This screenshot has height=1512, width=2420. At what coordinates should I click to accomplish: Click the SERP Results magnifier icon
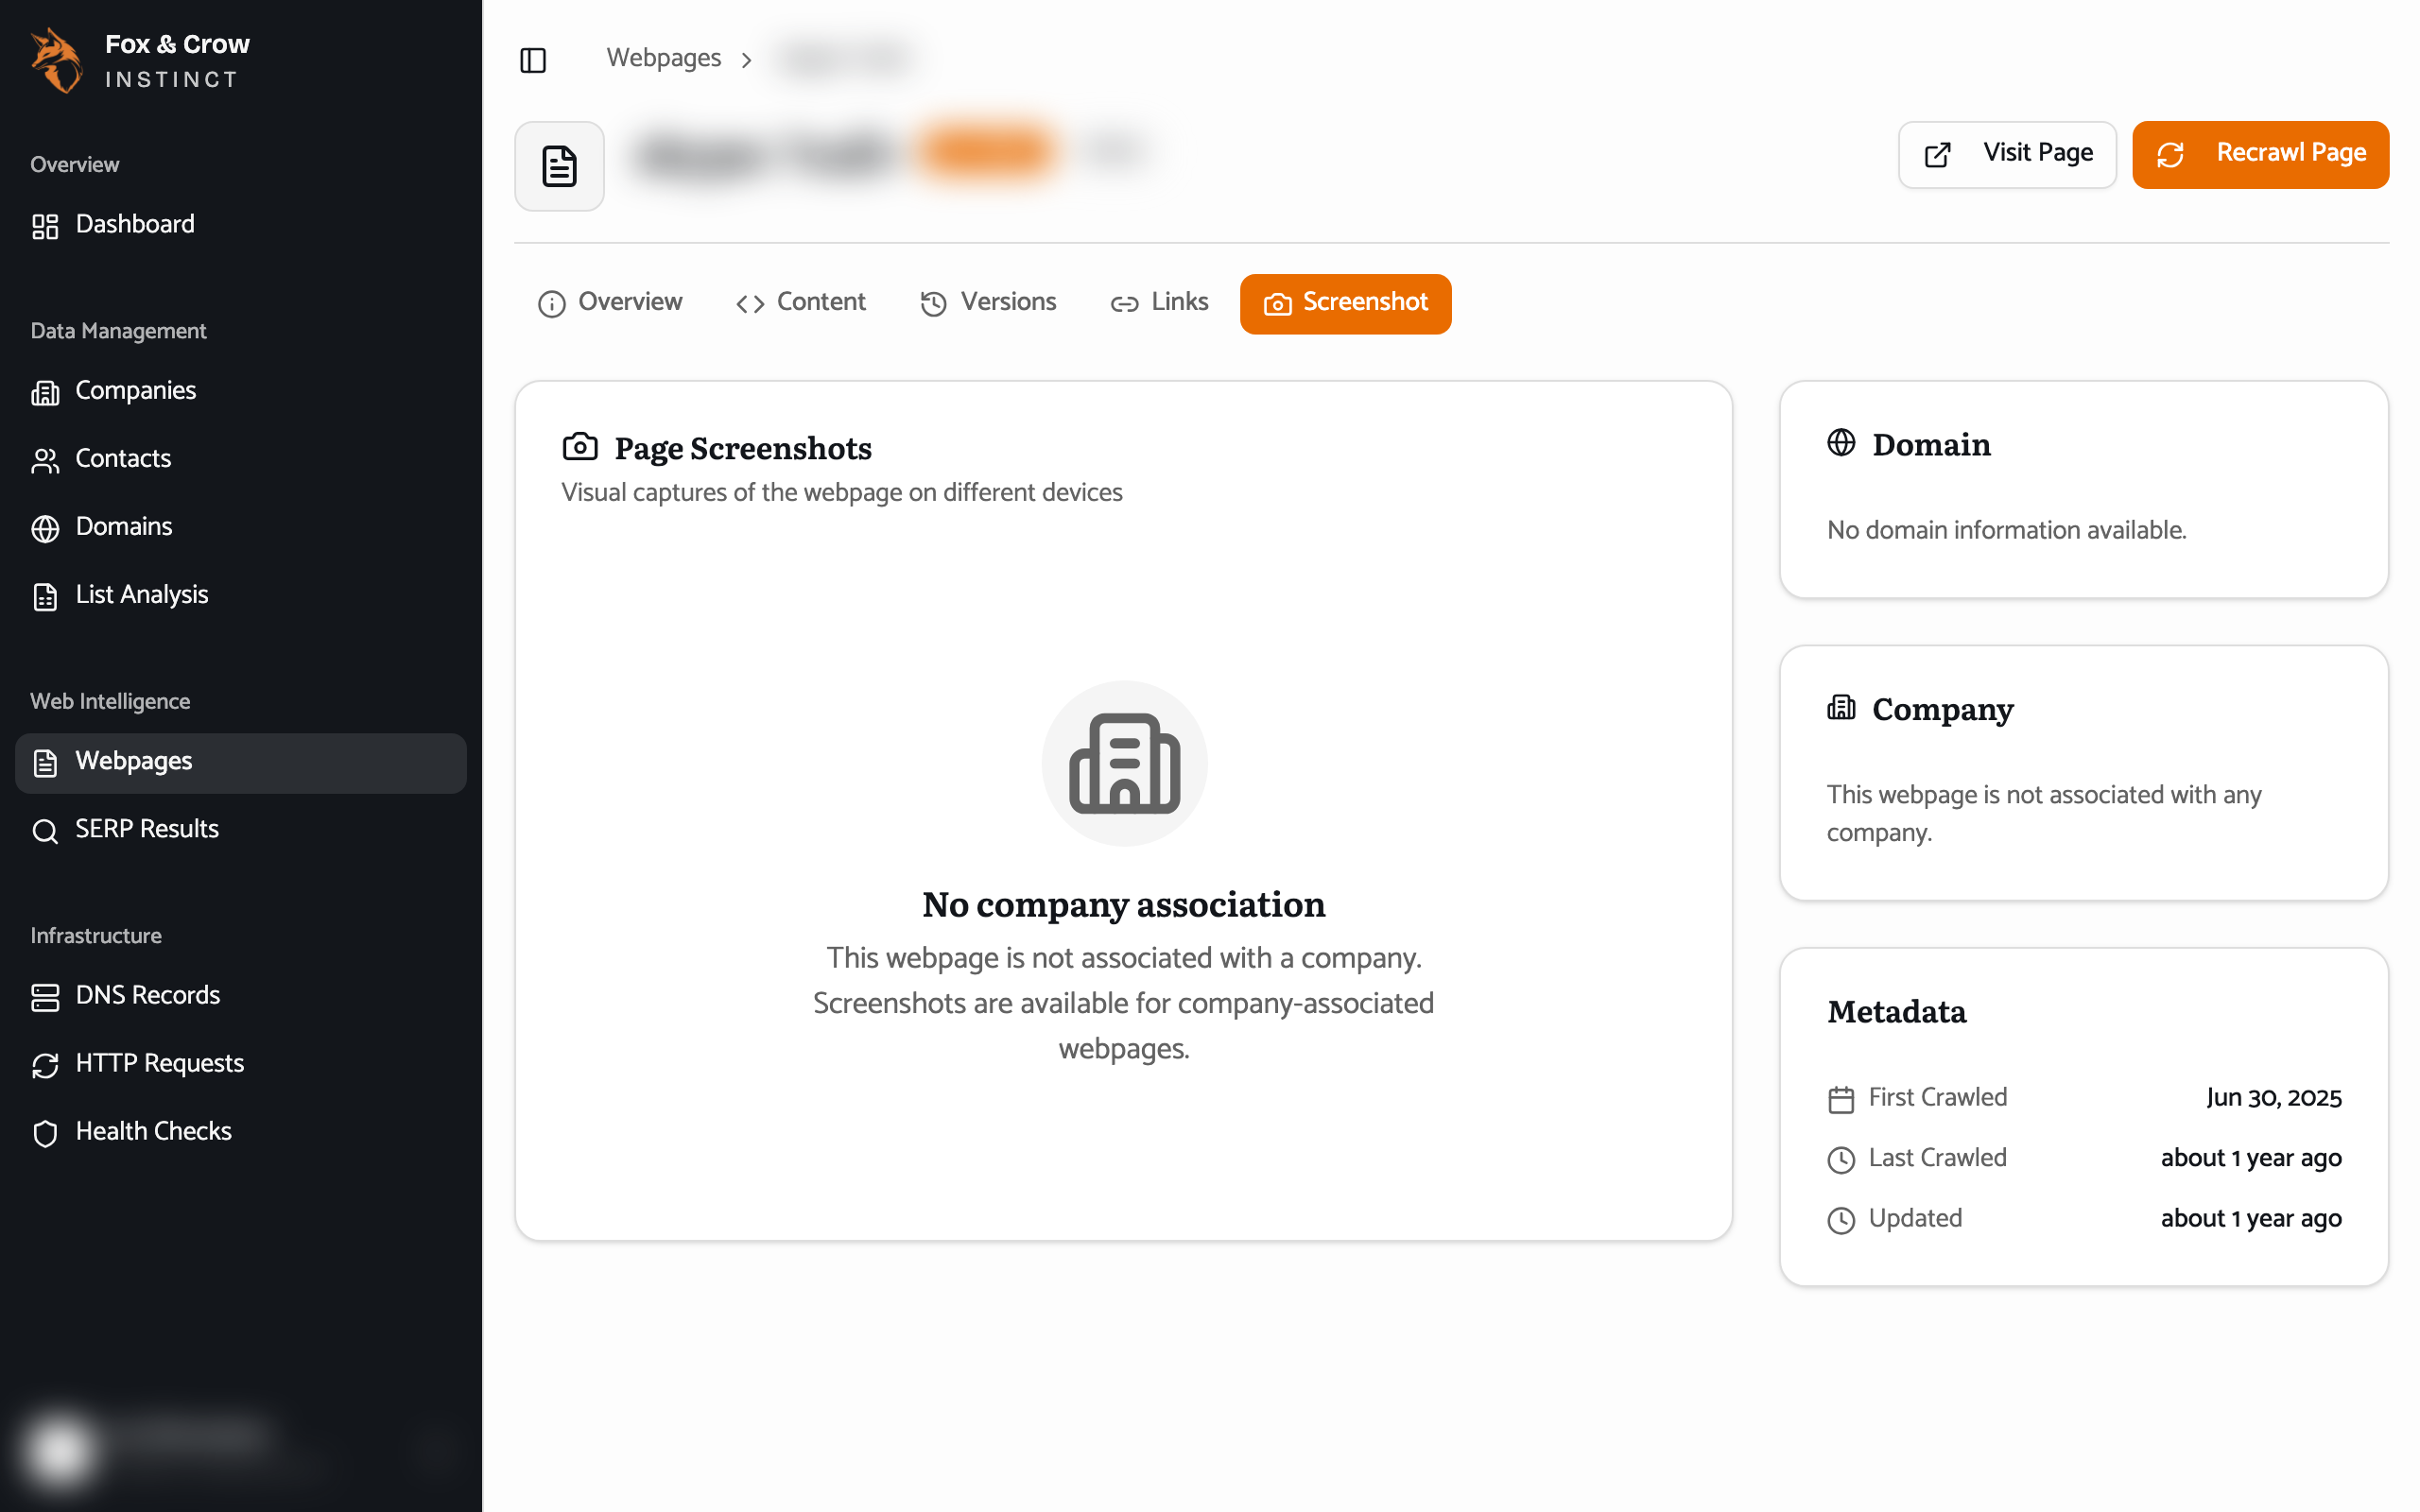coord(45,831)
